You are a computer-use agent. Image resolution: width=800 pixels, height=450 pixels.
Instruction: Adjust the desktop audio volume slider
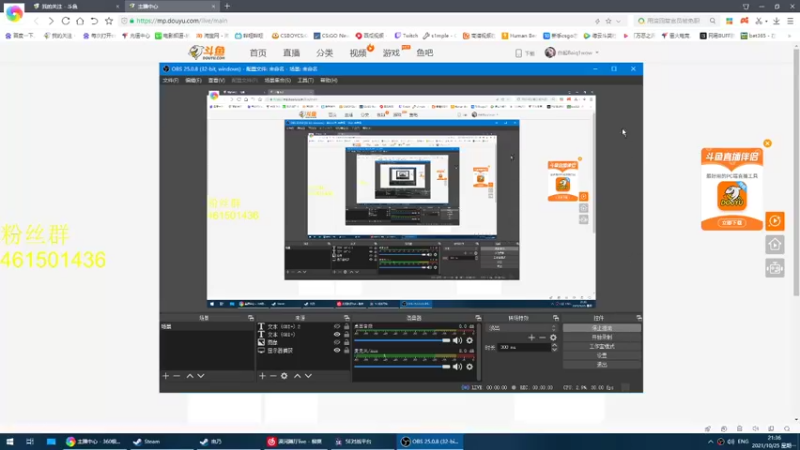[x=402, y=340]
